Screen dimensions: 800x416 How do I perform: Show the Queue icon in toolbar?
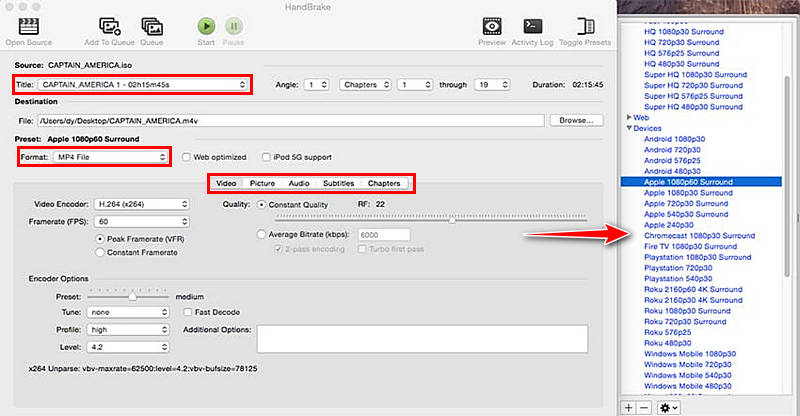pos(152,27)
